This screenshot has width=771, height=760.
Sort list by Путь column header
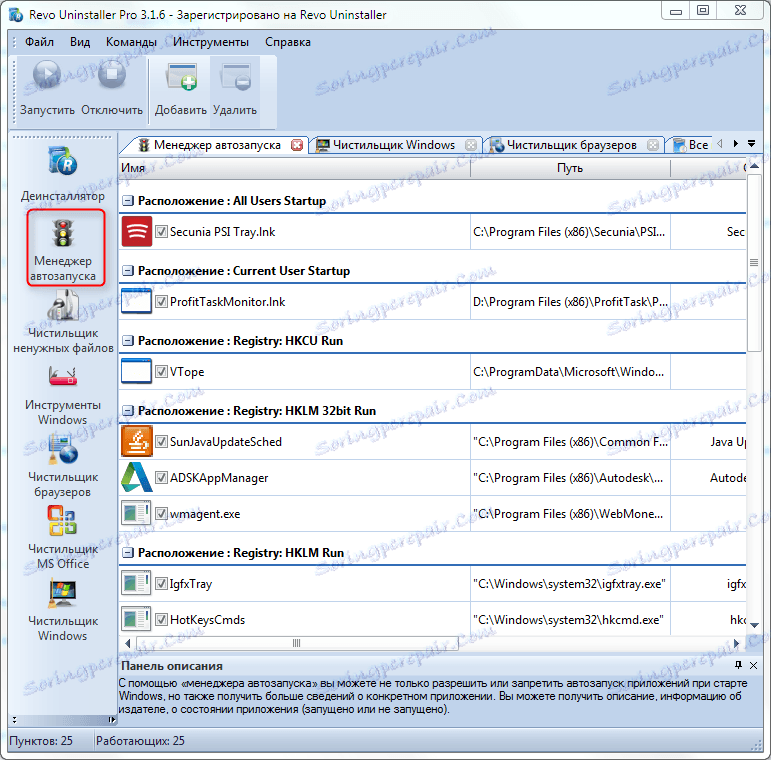570,168
